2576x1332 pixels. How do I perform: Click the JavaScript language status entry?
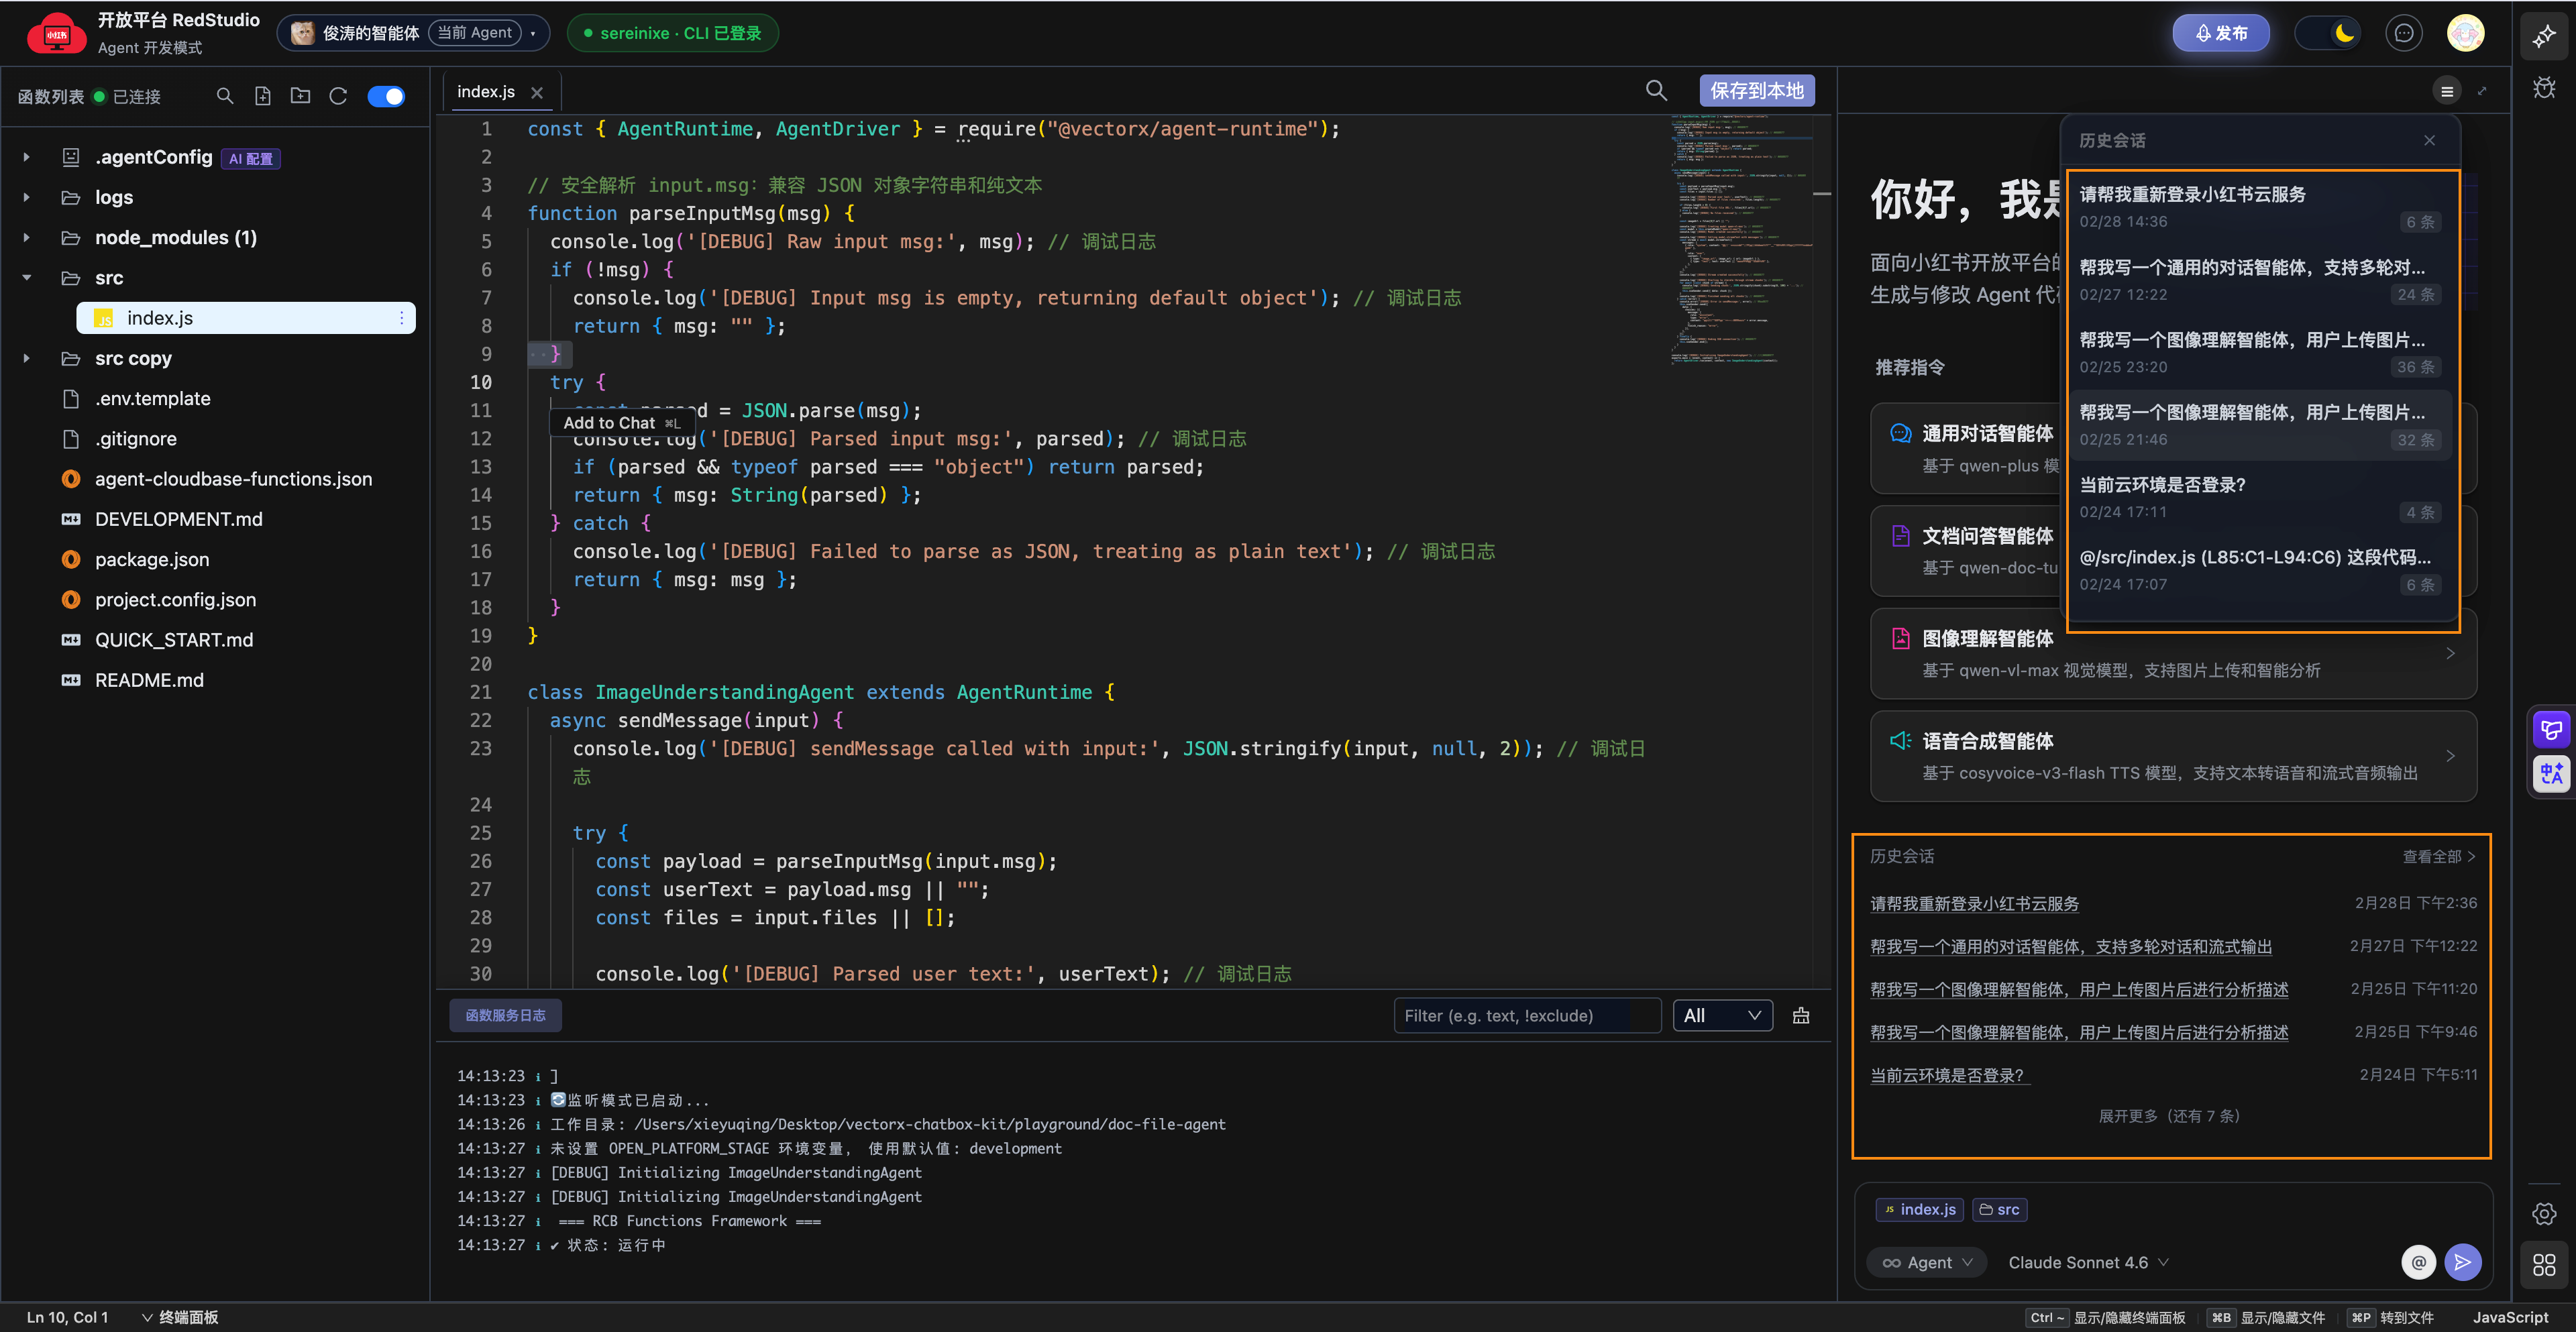[x=2510, y=1317]
